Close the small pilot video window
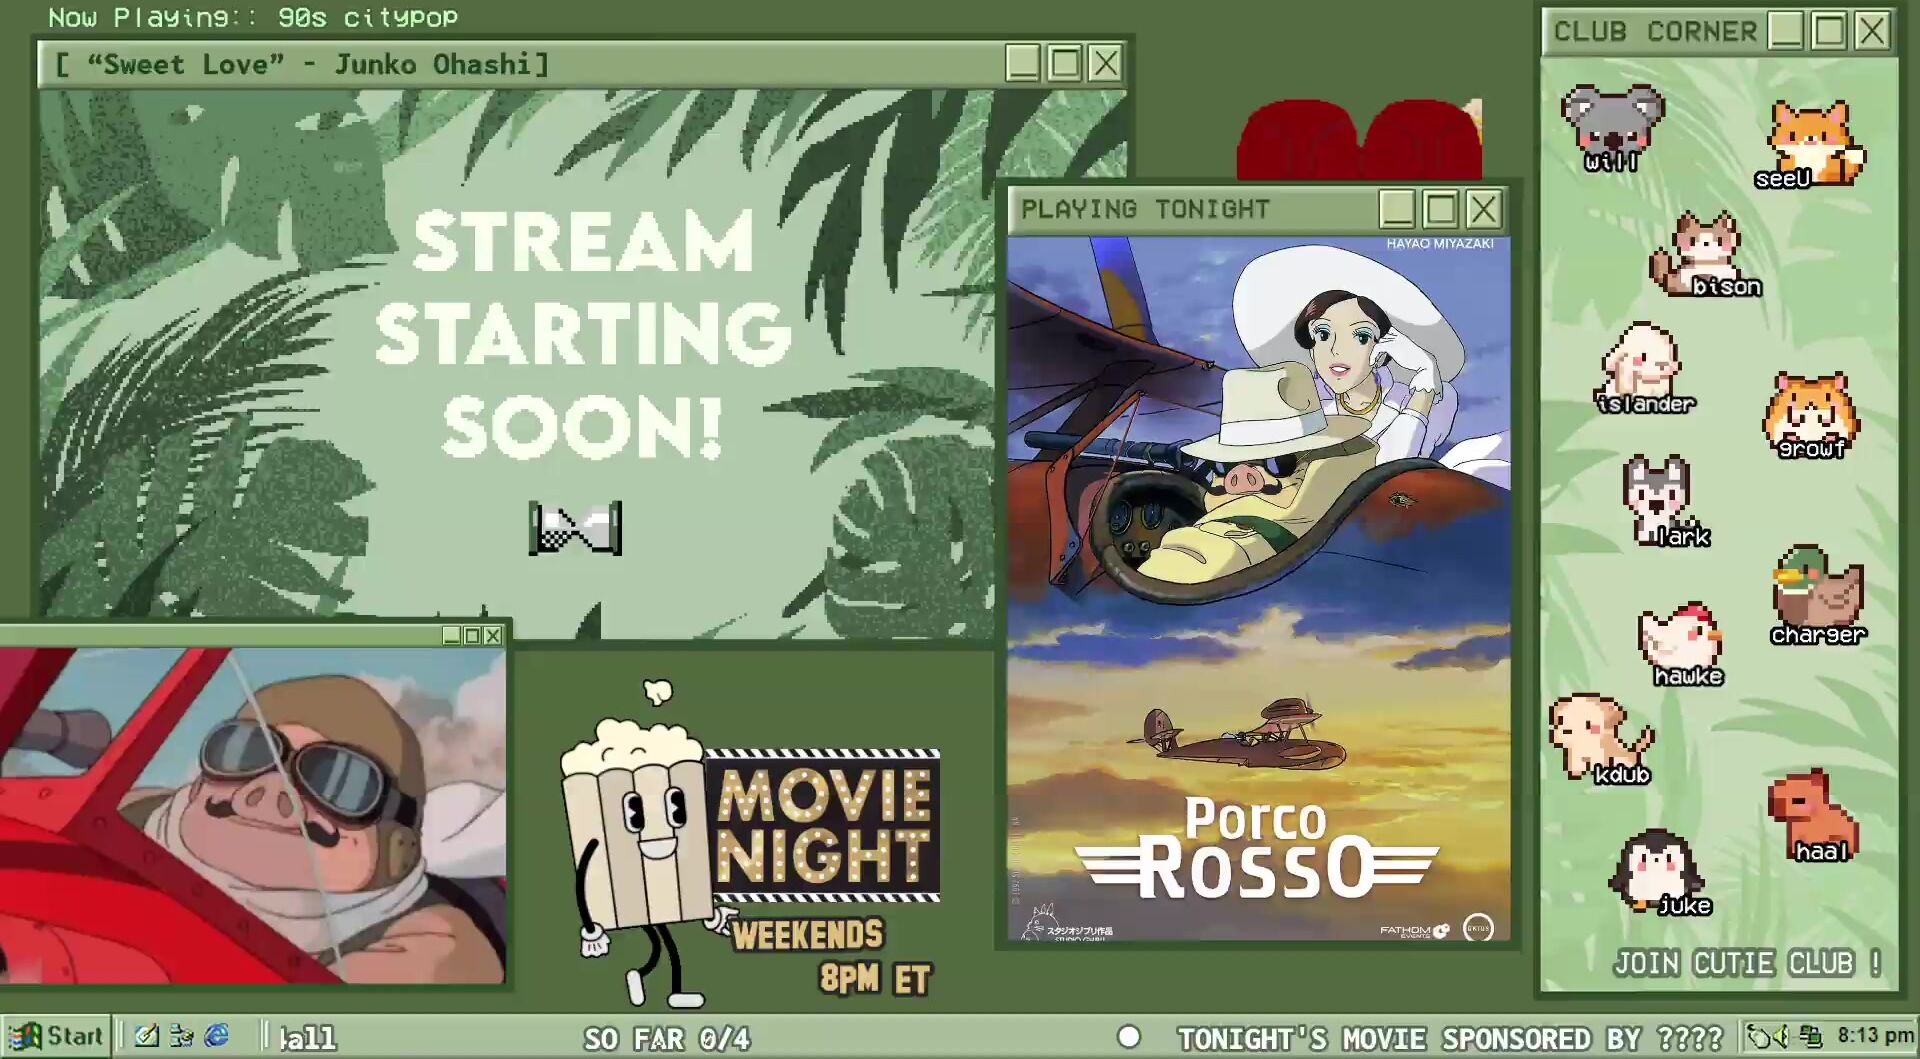1920x1059 pixels. [493, 635]
